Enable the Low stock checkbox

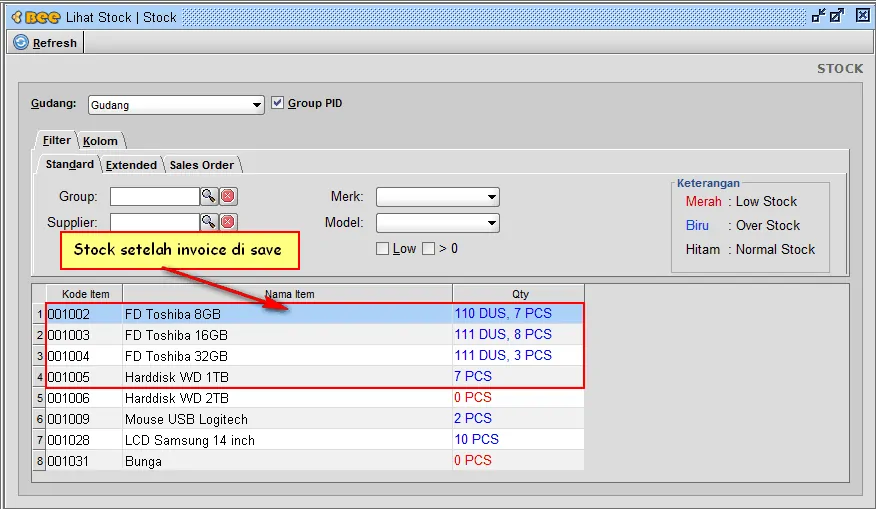coord(382,249)
